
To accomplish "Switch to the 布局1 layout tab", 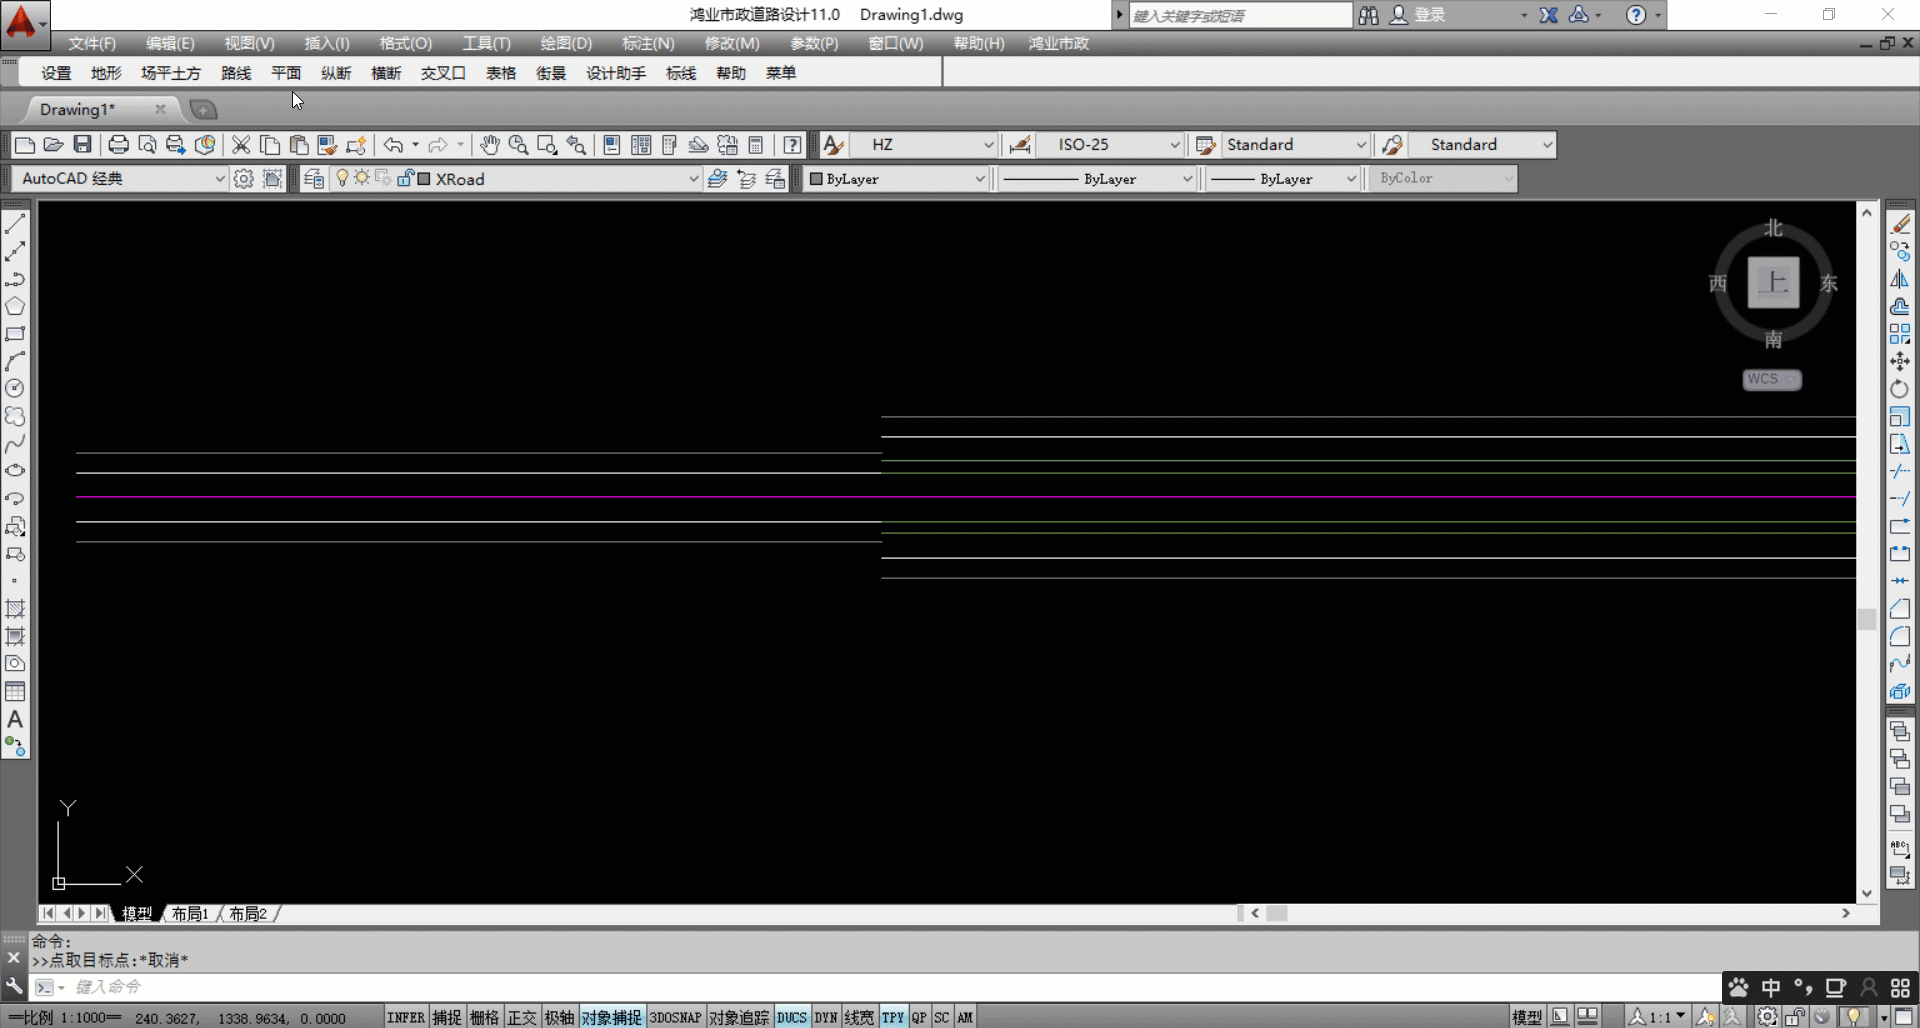I will click(190, 913).
